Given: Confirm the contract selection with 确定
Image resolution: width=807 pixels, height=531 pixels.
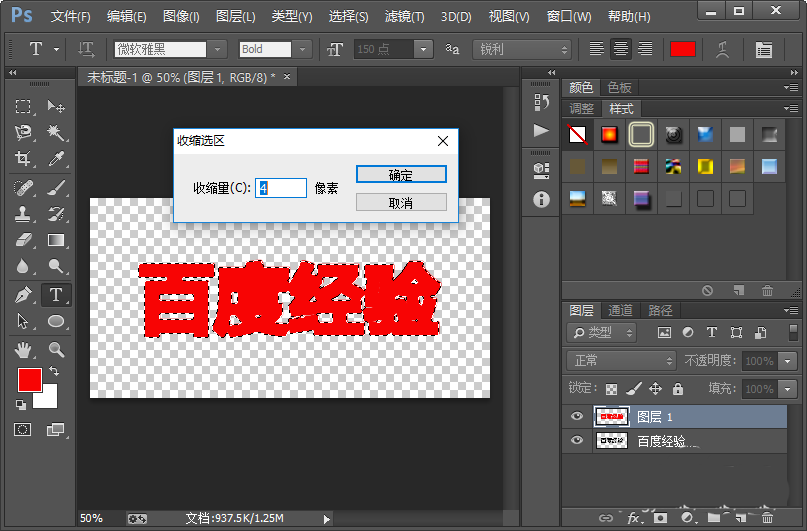Looking at the screenshot, I should point(401,174).
